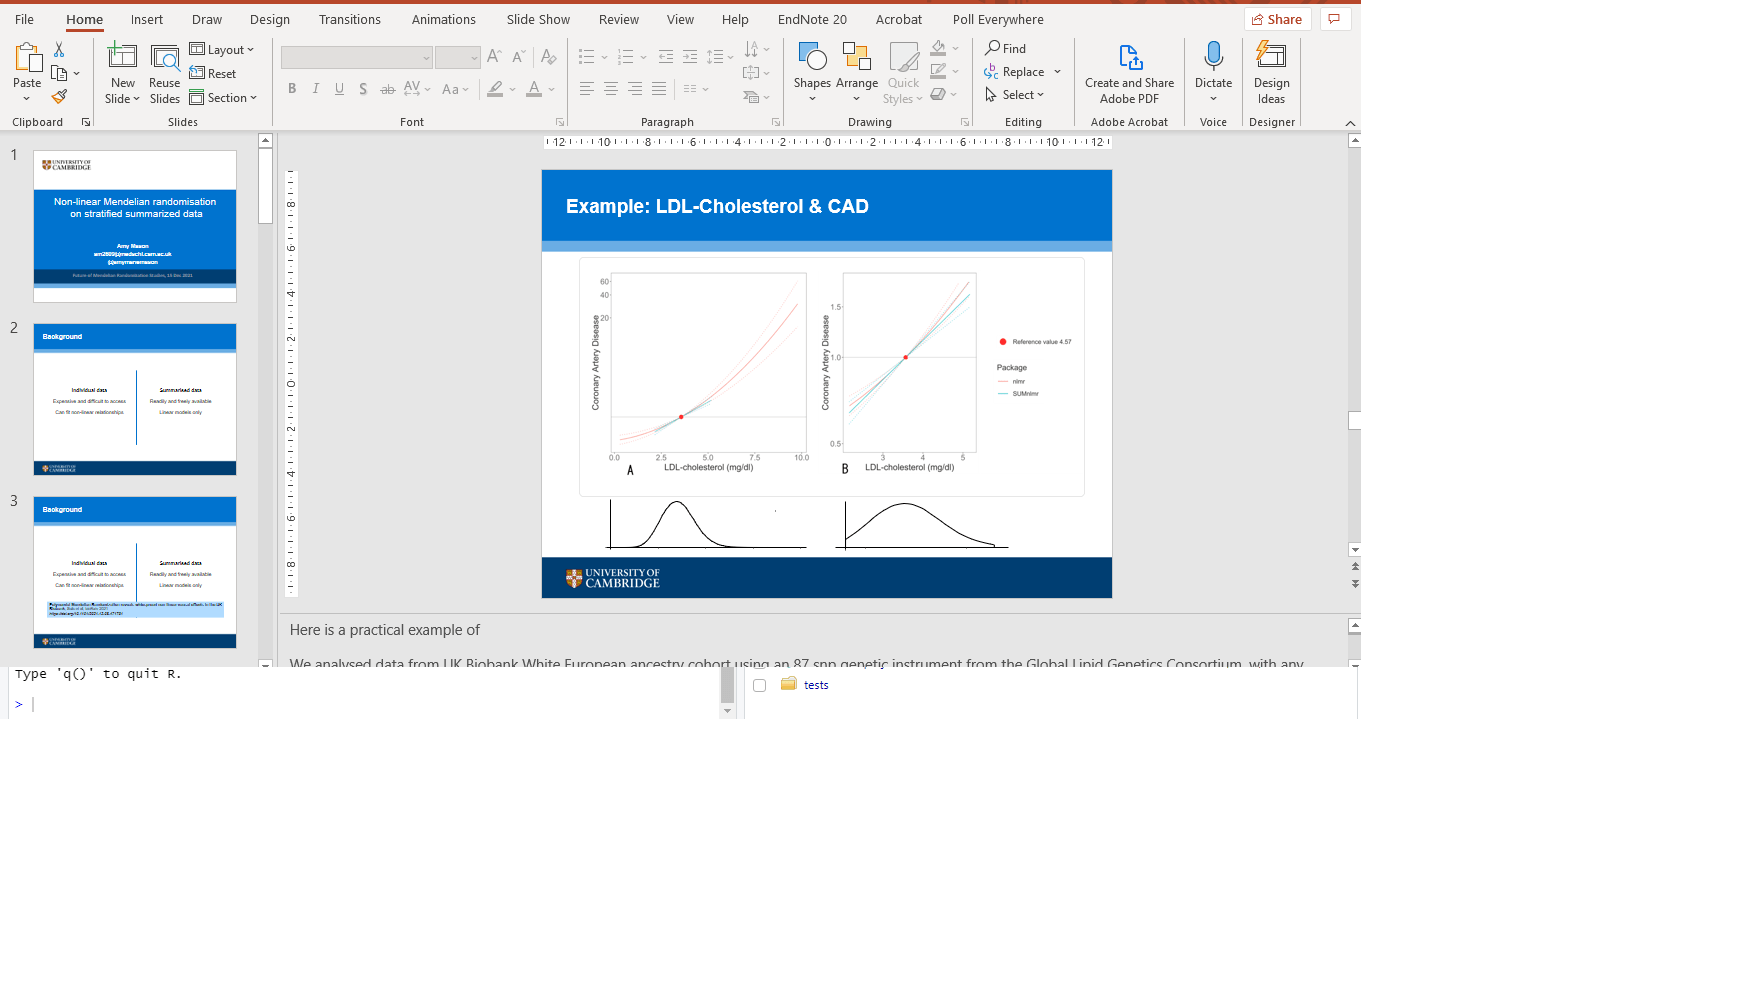
Task: Justify the text
Action: [659, 89]
